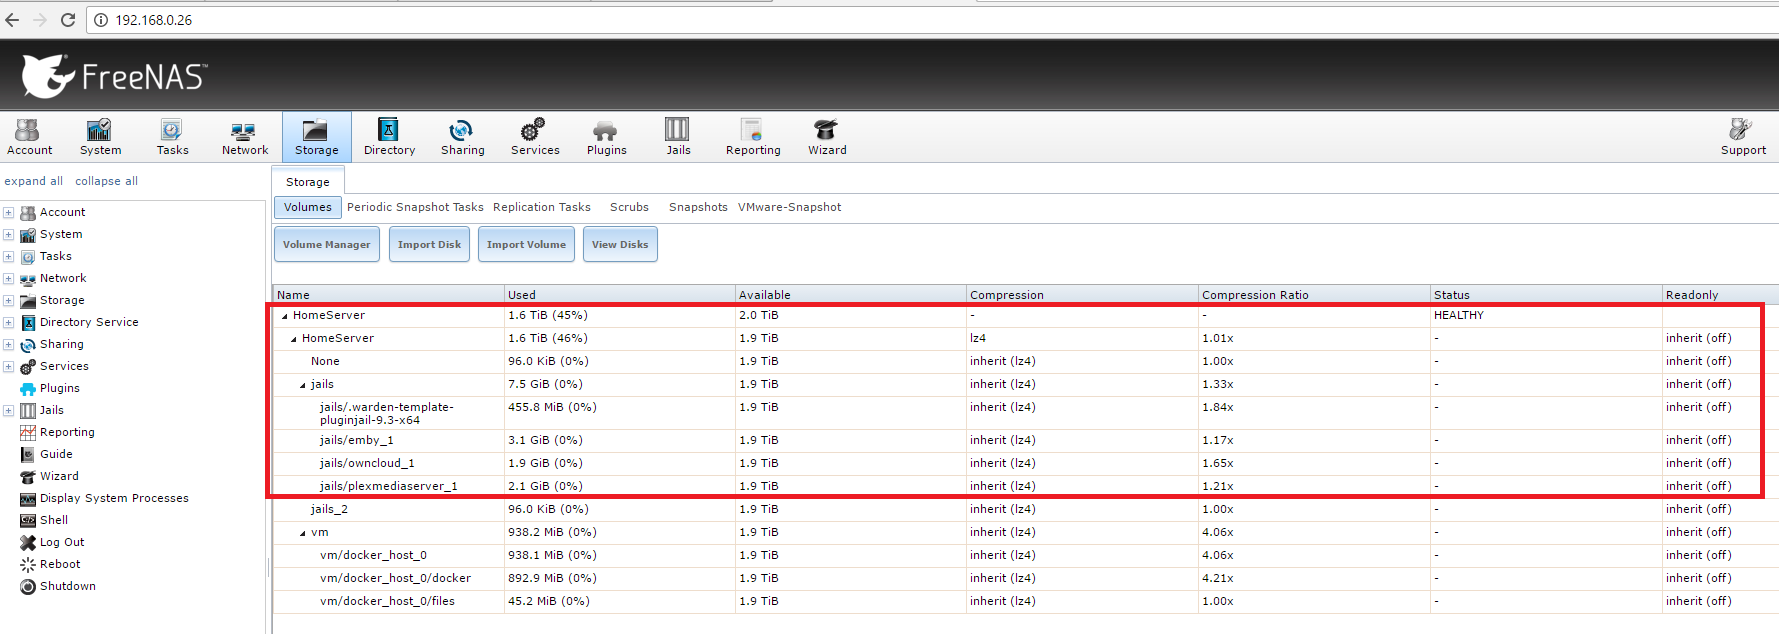This screenshot has width=1779, height=634.
Task: Select Storage in the top toolbar
Action: tap(316, 137)
